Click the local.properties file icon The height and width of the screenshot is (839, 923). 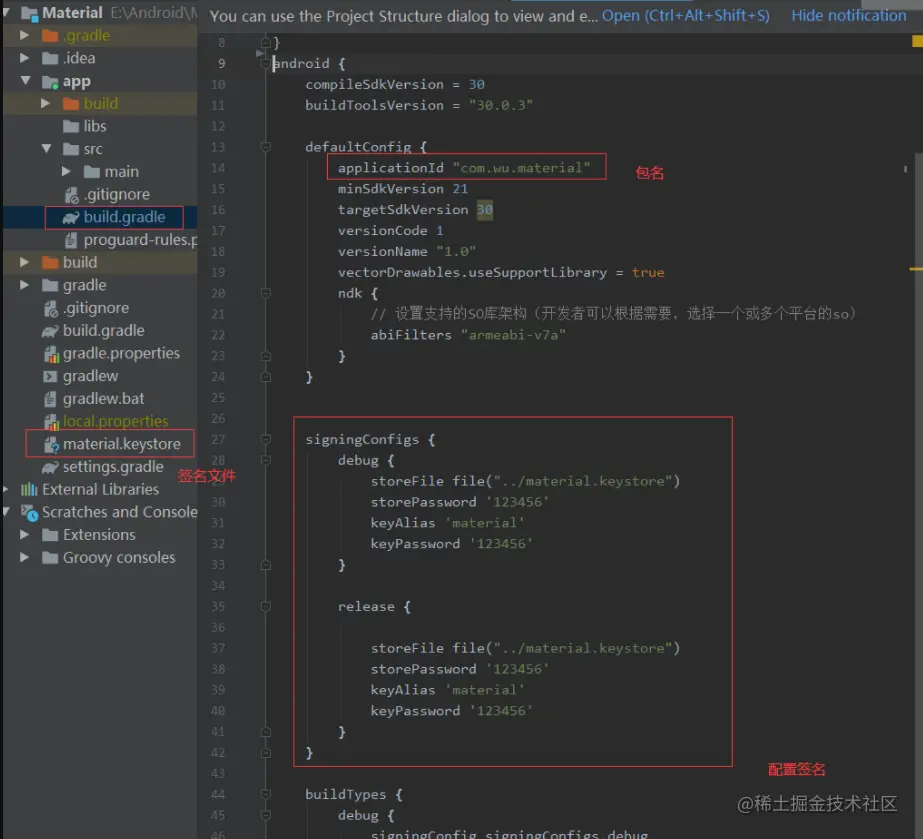(51, 422)
